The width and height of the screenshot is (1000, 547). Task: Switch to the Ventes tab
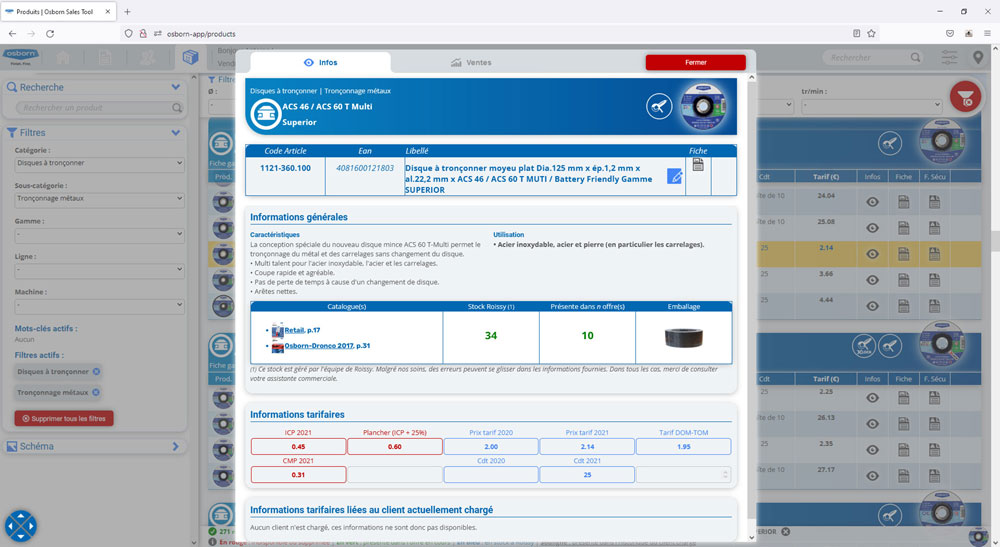point(471,62)
